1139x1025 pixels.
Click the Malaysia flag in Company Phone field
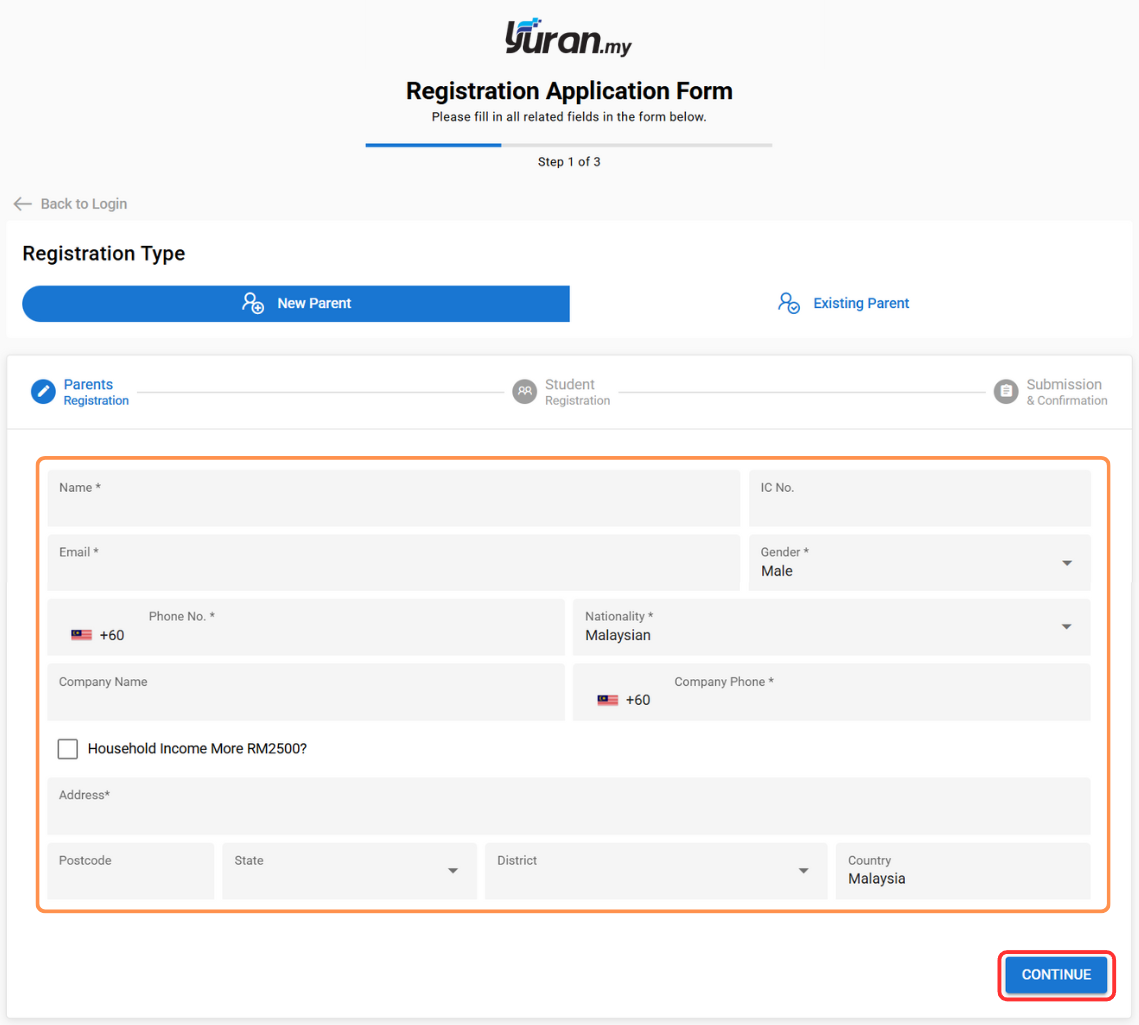[x=607, y=700]
